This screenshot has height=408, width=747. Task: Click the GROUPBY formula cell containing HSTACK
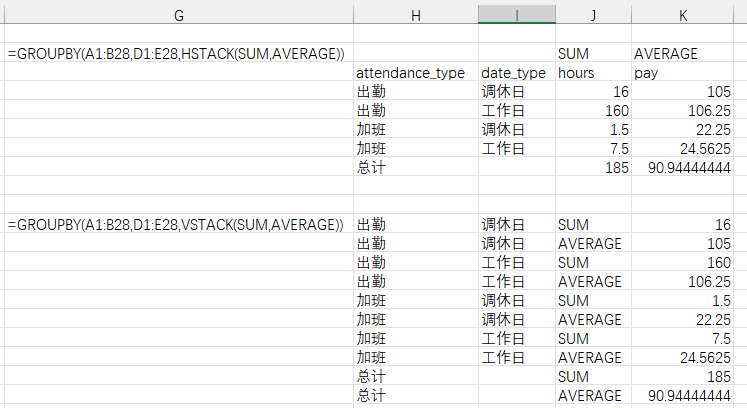point(178,53)
